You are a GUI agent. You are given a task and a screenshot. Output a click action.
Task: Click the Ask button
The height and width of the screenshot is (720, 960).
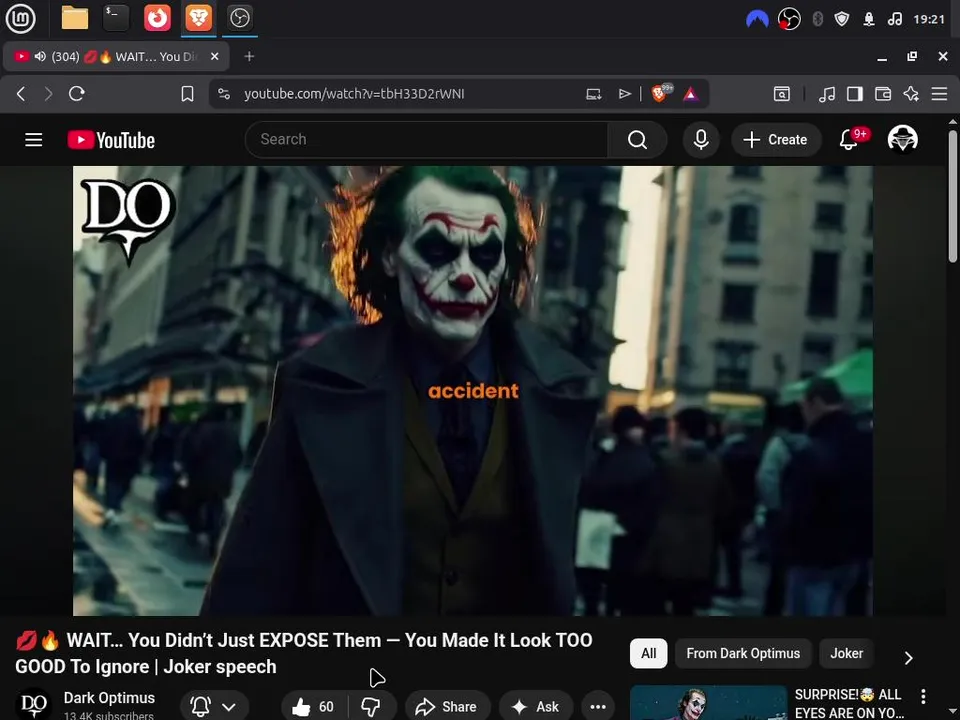[x=536, y=707]
